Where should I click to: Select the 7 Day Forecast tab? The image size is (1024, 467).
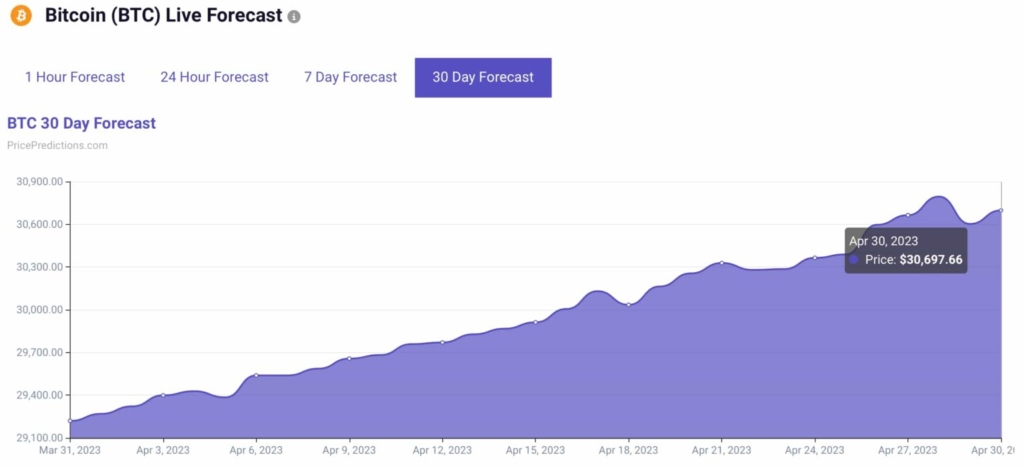350,77
